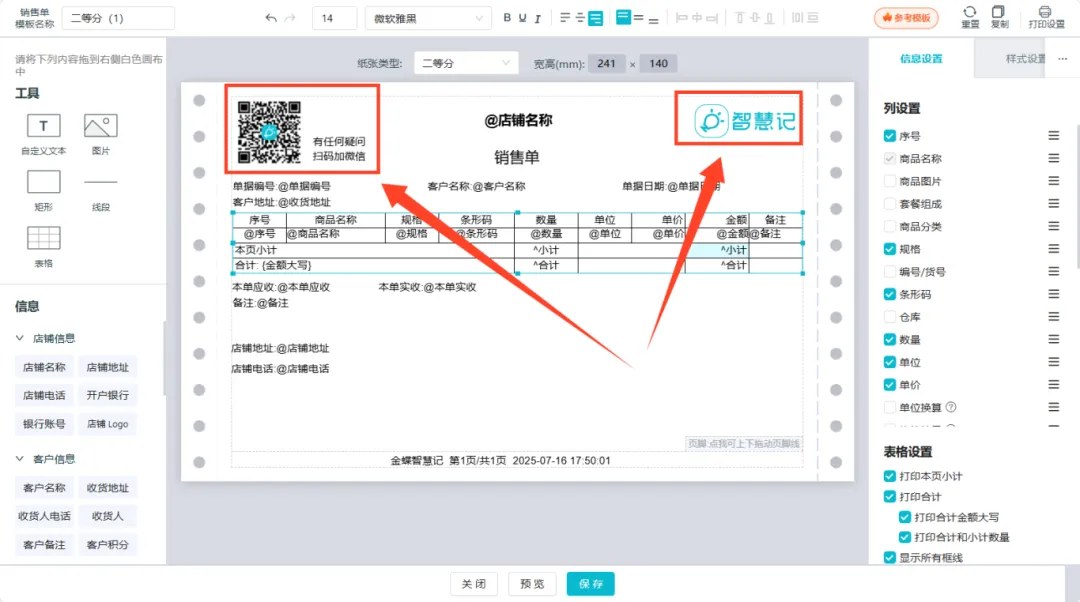This screenshot has height=602, width=1080.
Task: Click the paper width field 241
Action: point(606,63)
